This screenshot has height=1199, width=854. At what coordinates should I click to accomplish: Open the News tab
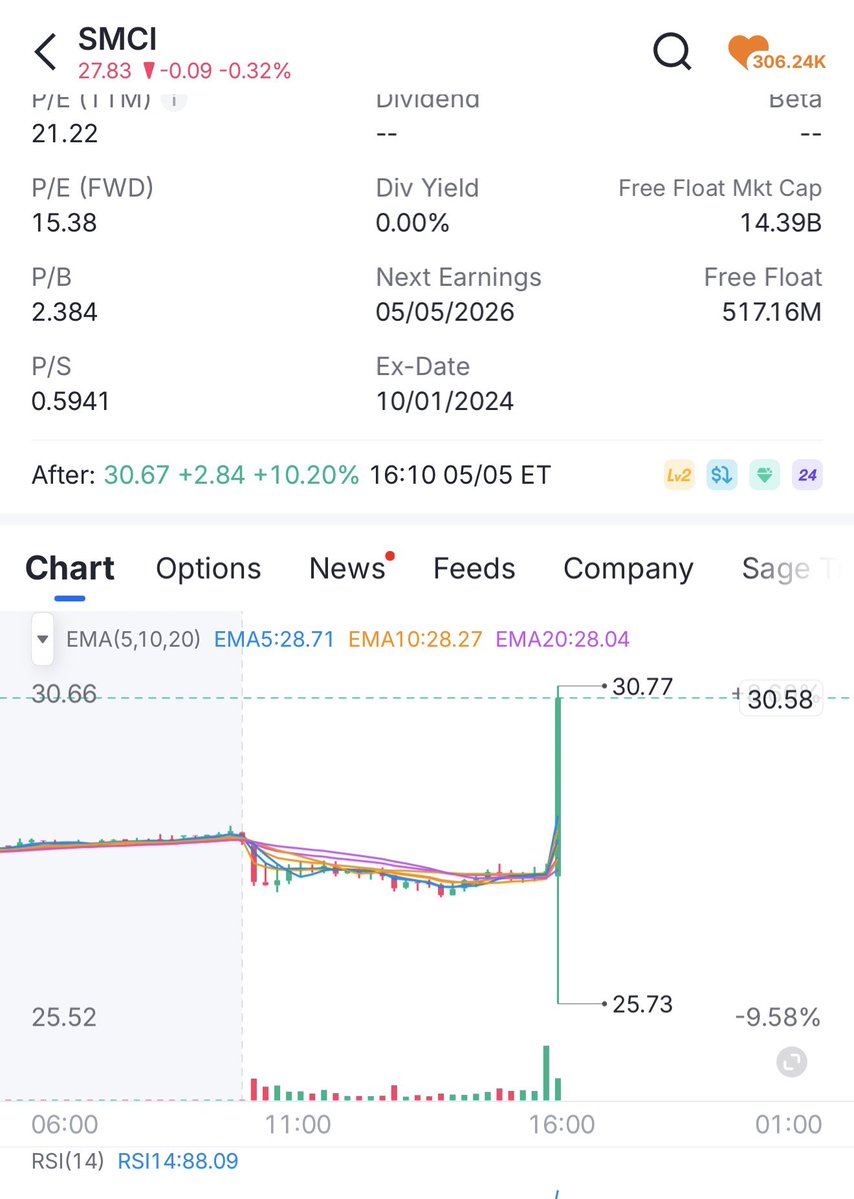(347, 568)
